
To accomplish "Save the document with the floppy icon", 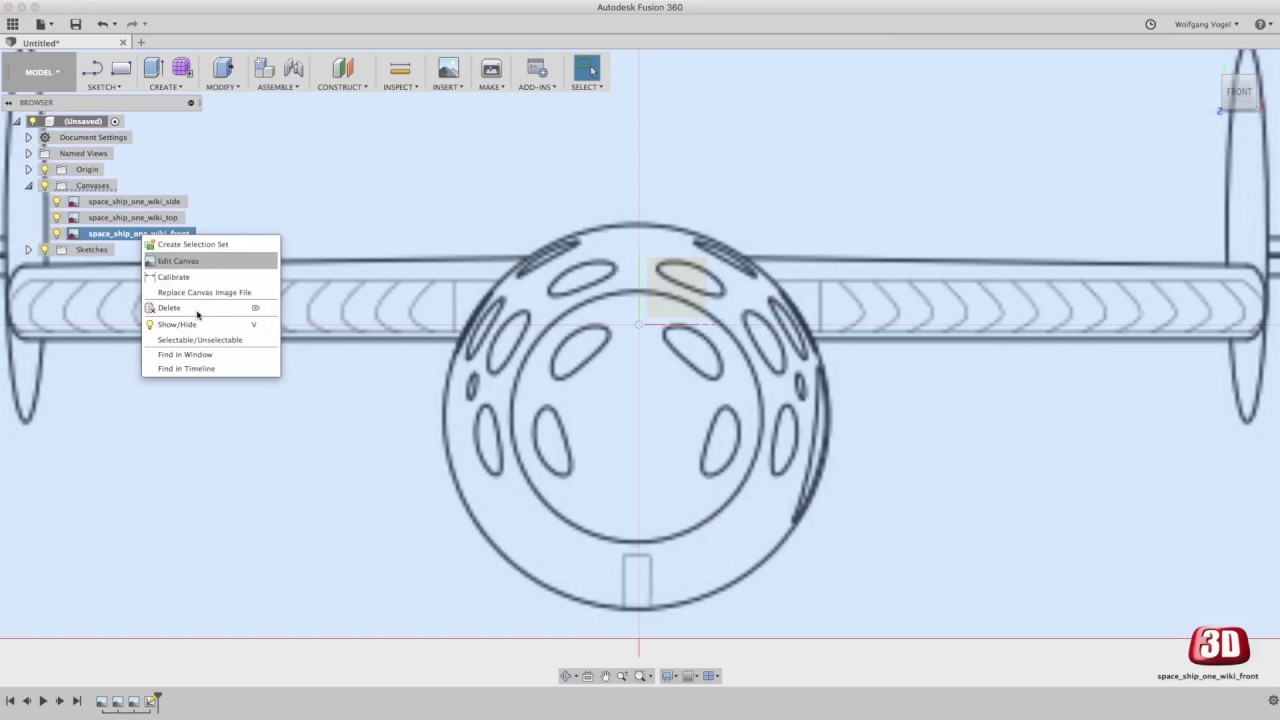I will (x=75, y=24).
